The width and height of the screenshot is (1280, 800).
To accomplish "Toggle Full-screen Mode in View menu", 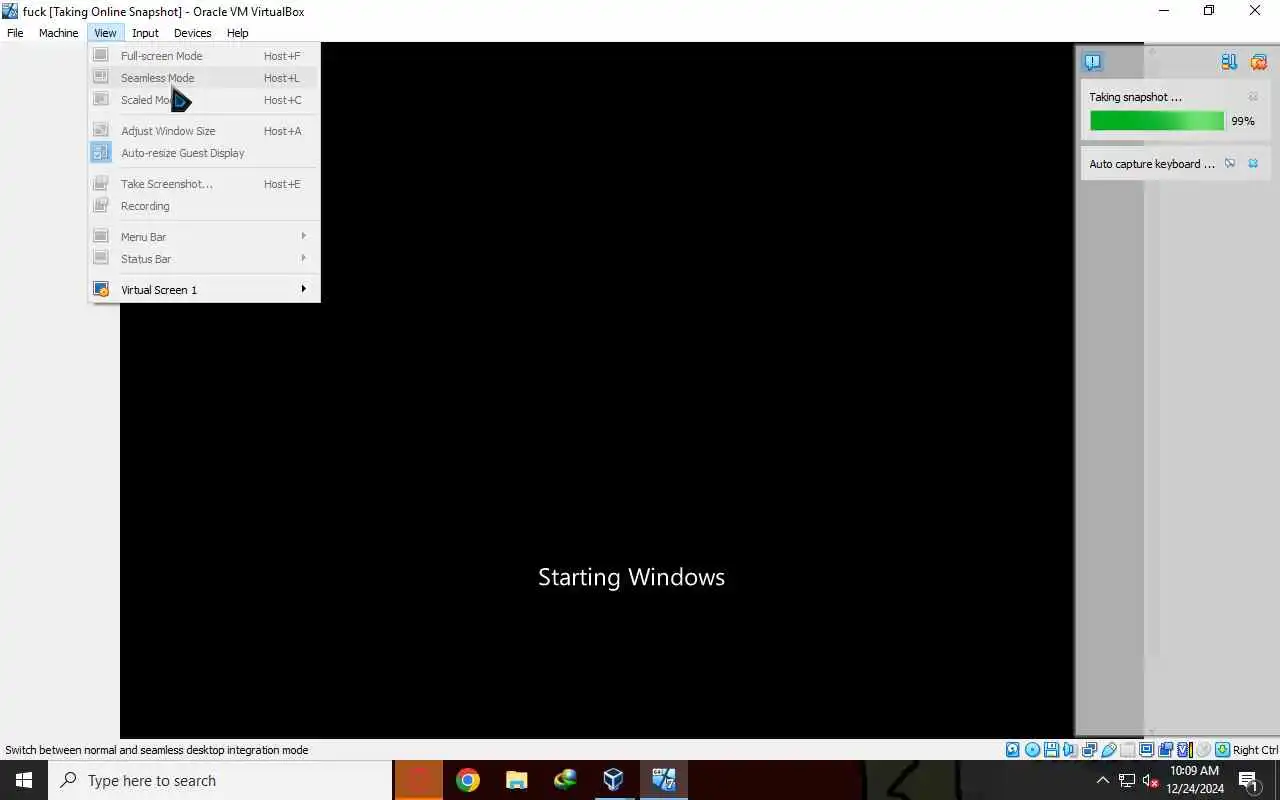I will [204, 56].
